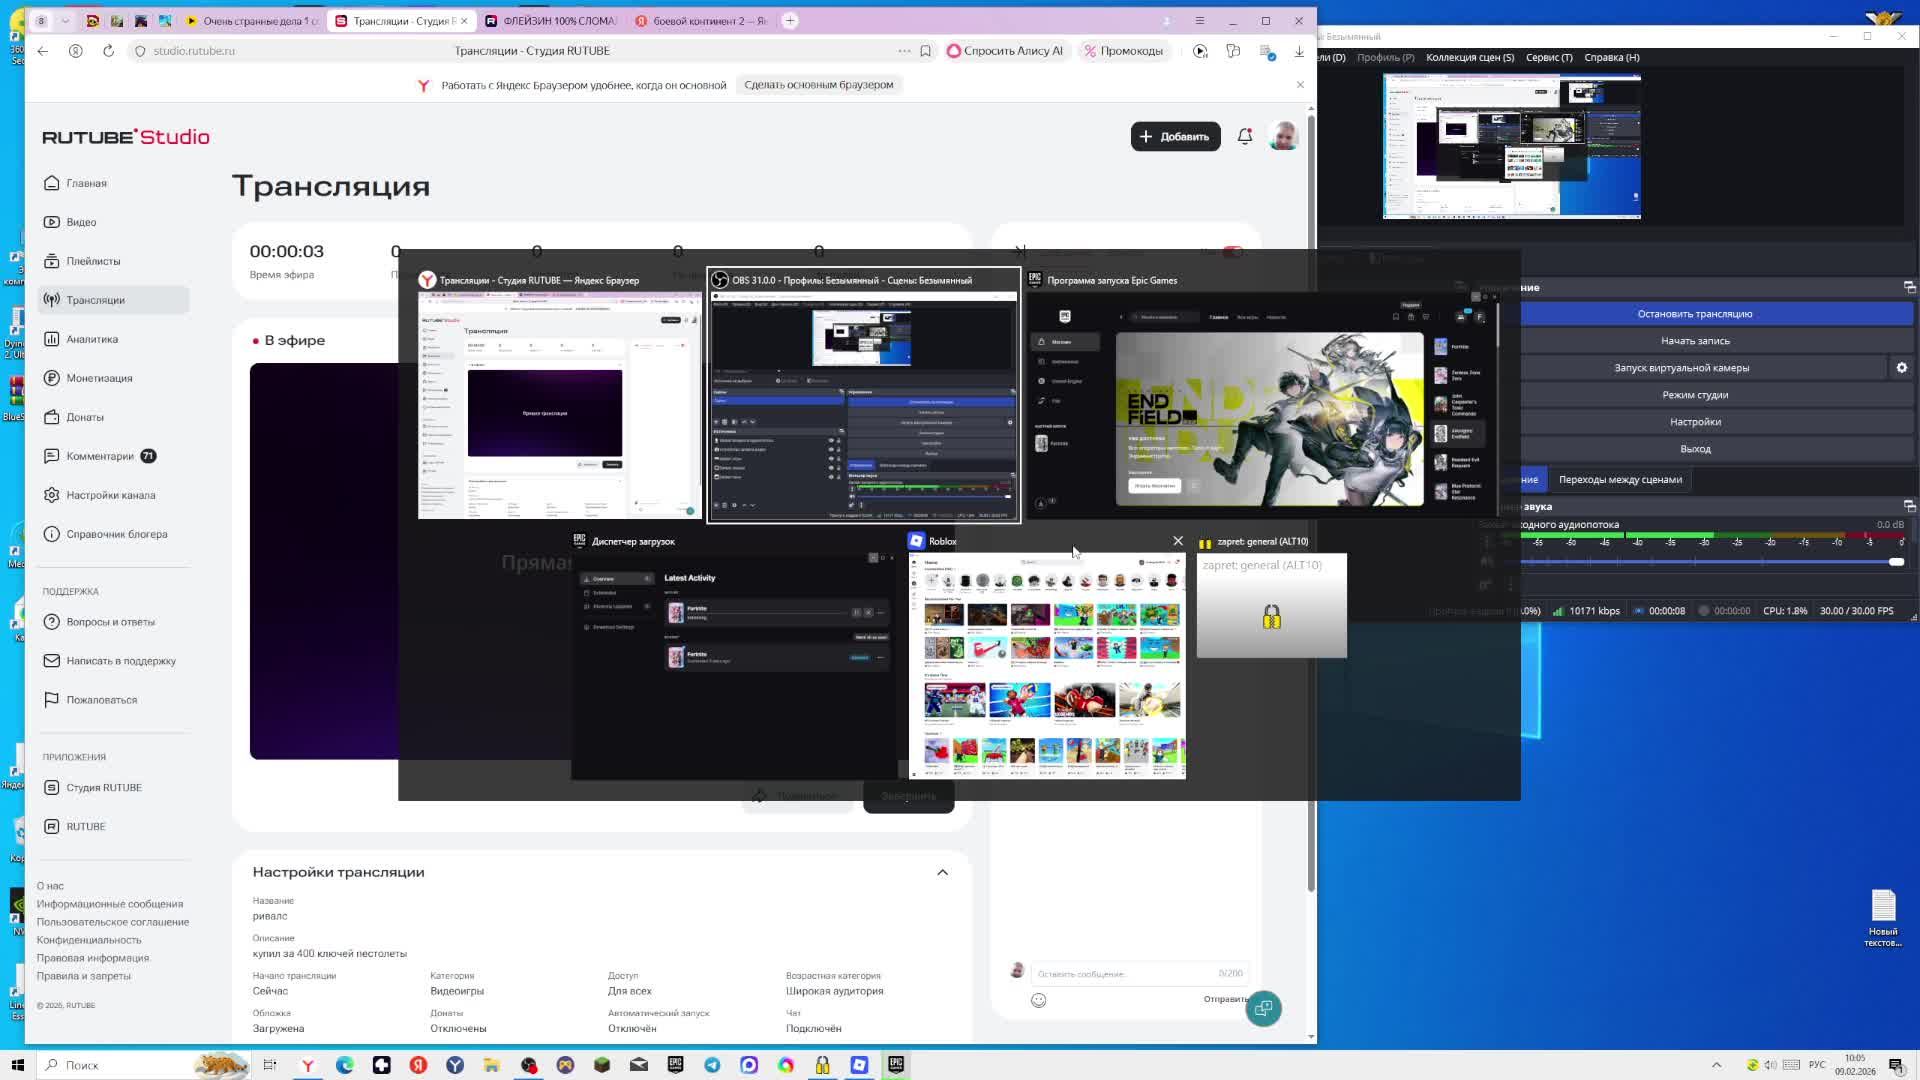1920x1080 pixels.
Task: Click the notifications bell icon
Action: (1244, 136)
